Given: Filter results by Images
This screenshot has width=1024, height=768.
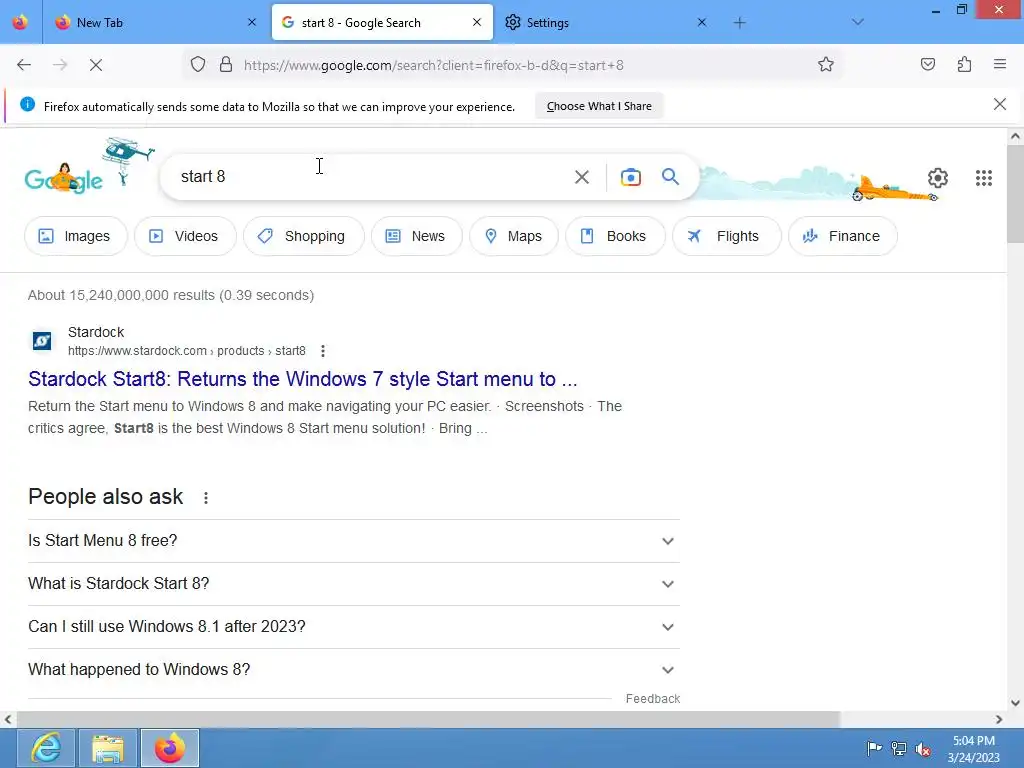Looking at the screenshot, I should pos(76,236).
